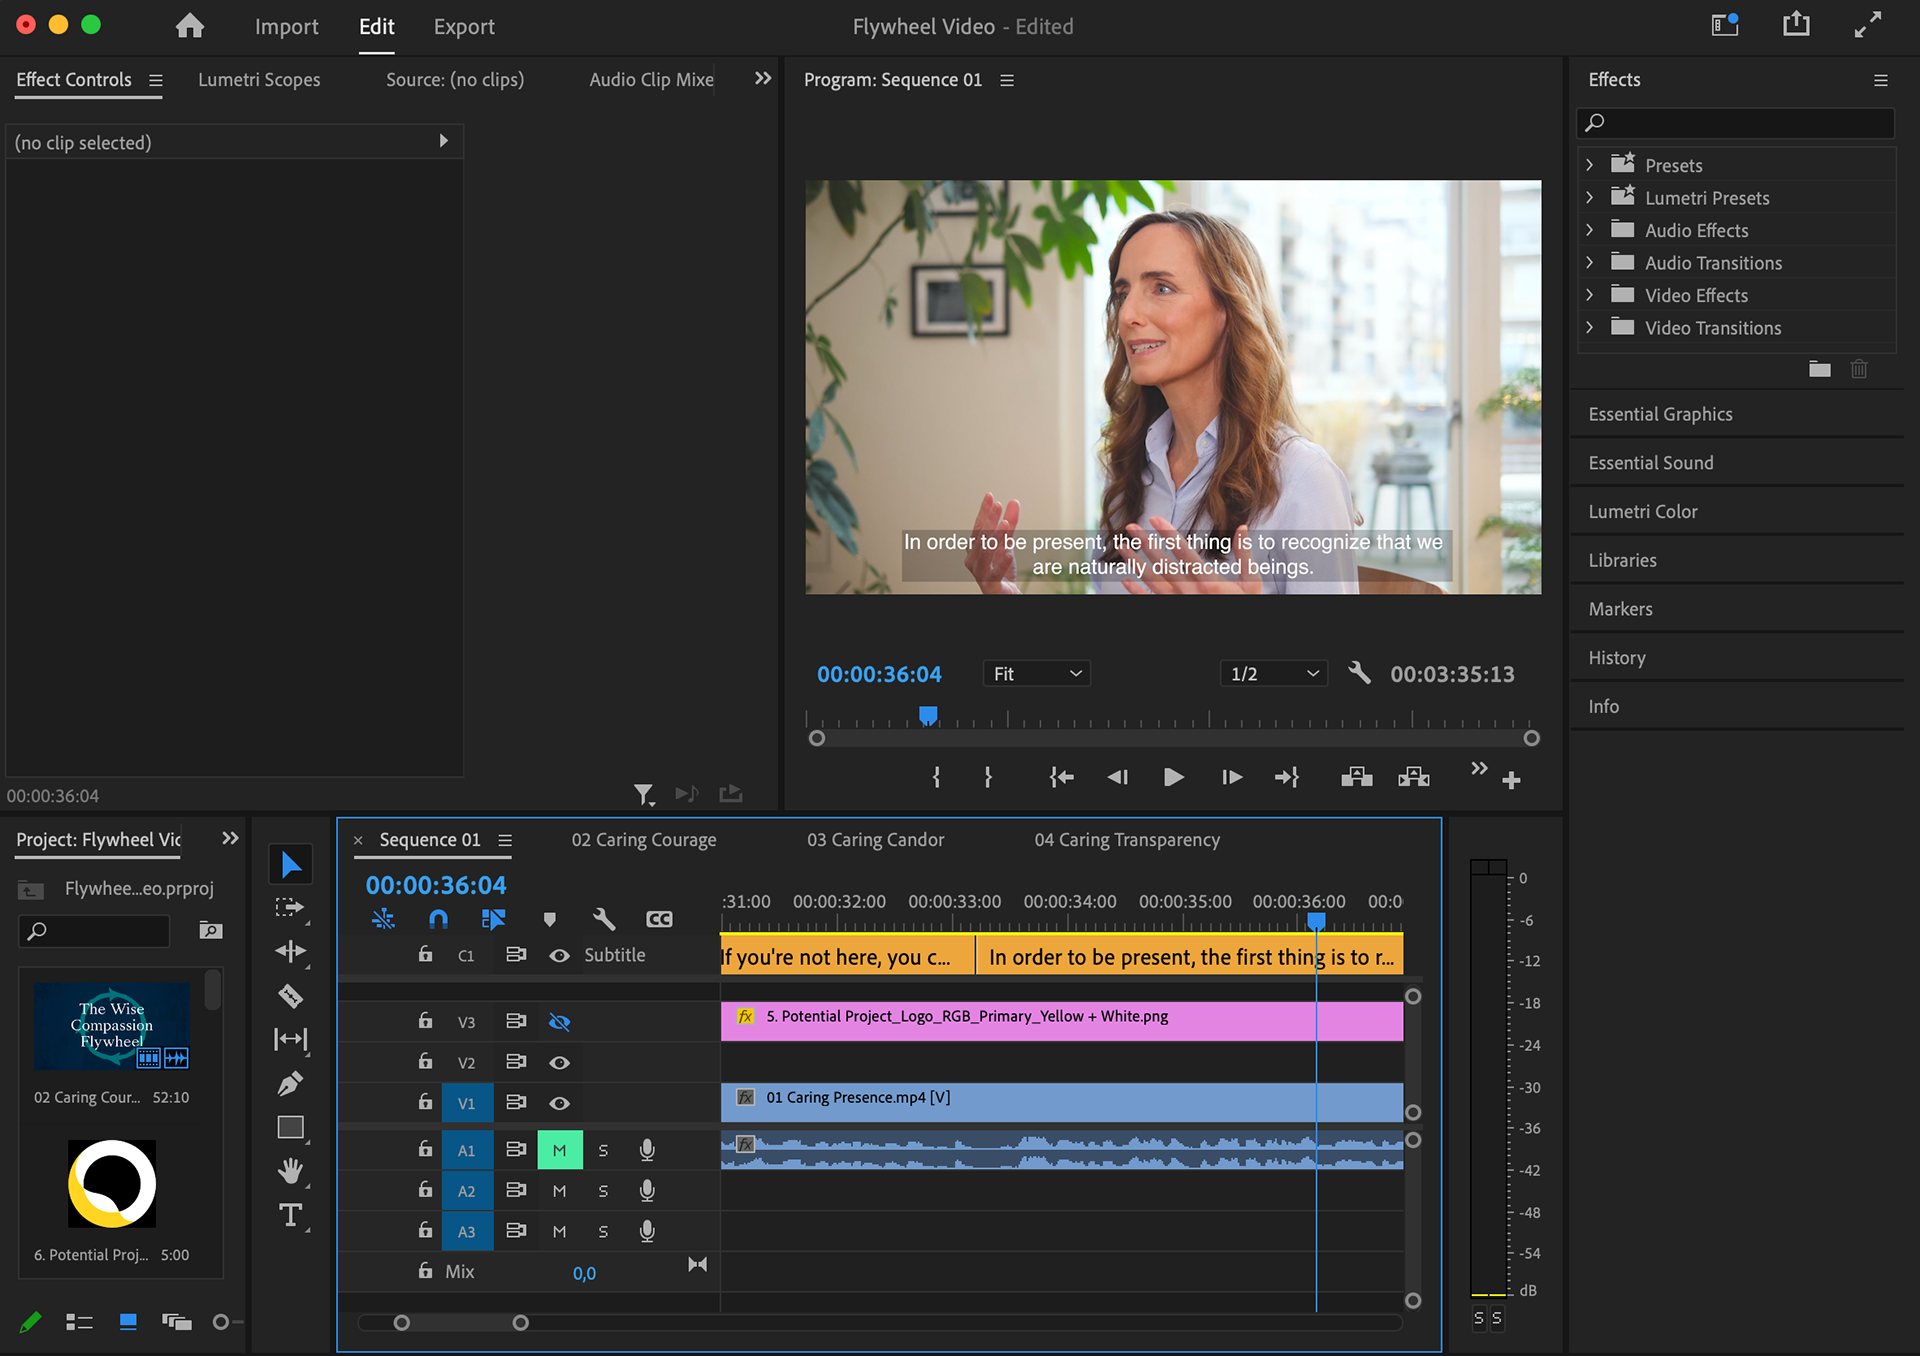Solo audio track A2
Screen dimensions: 1920x1356
pyautogui.click(x=603, y=1191)
